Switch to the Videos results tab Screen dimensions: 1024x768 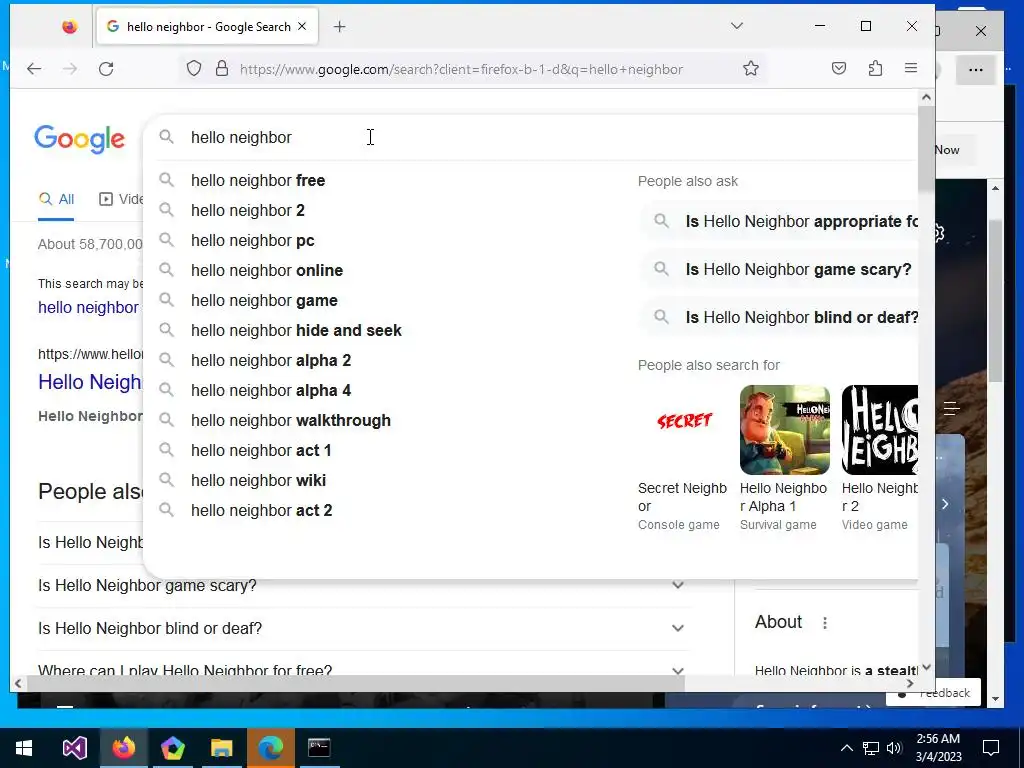pos(121,199)
